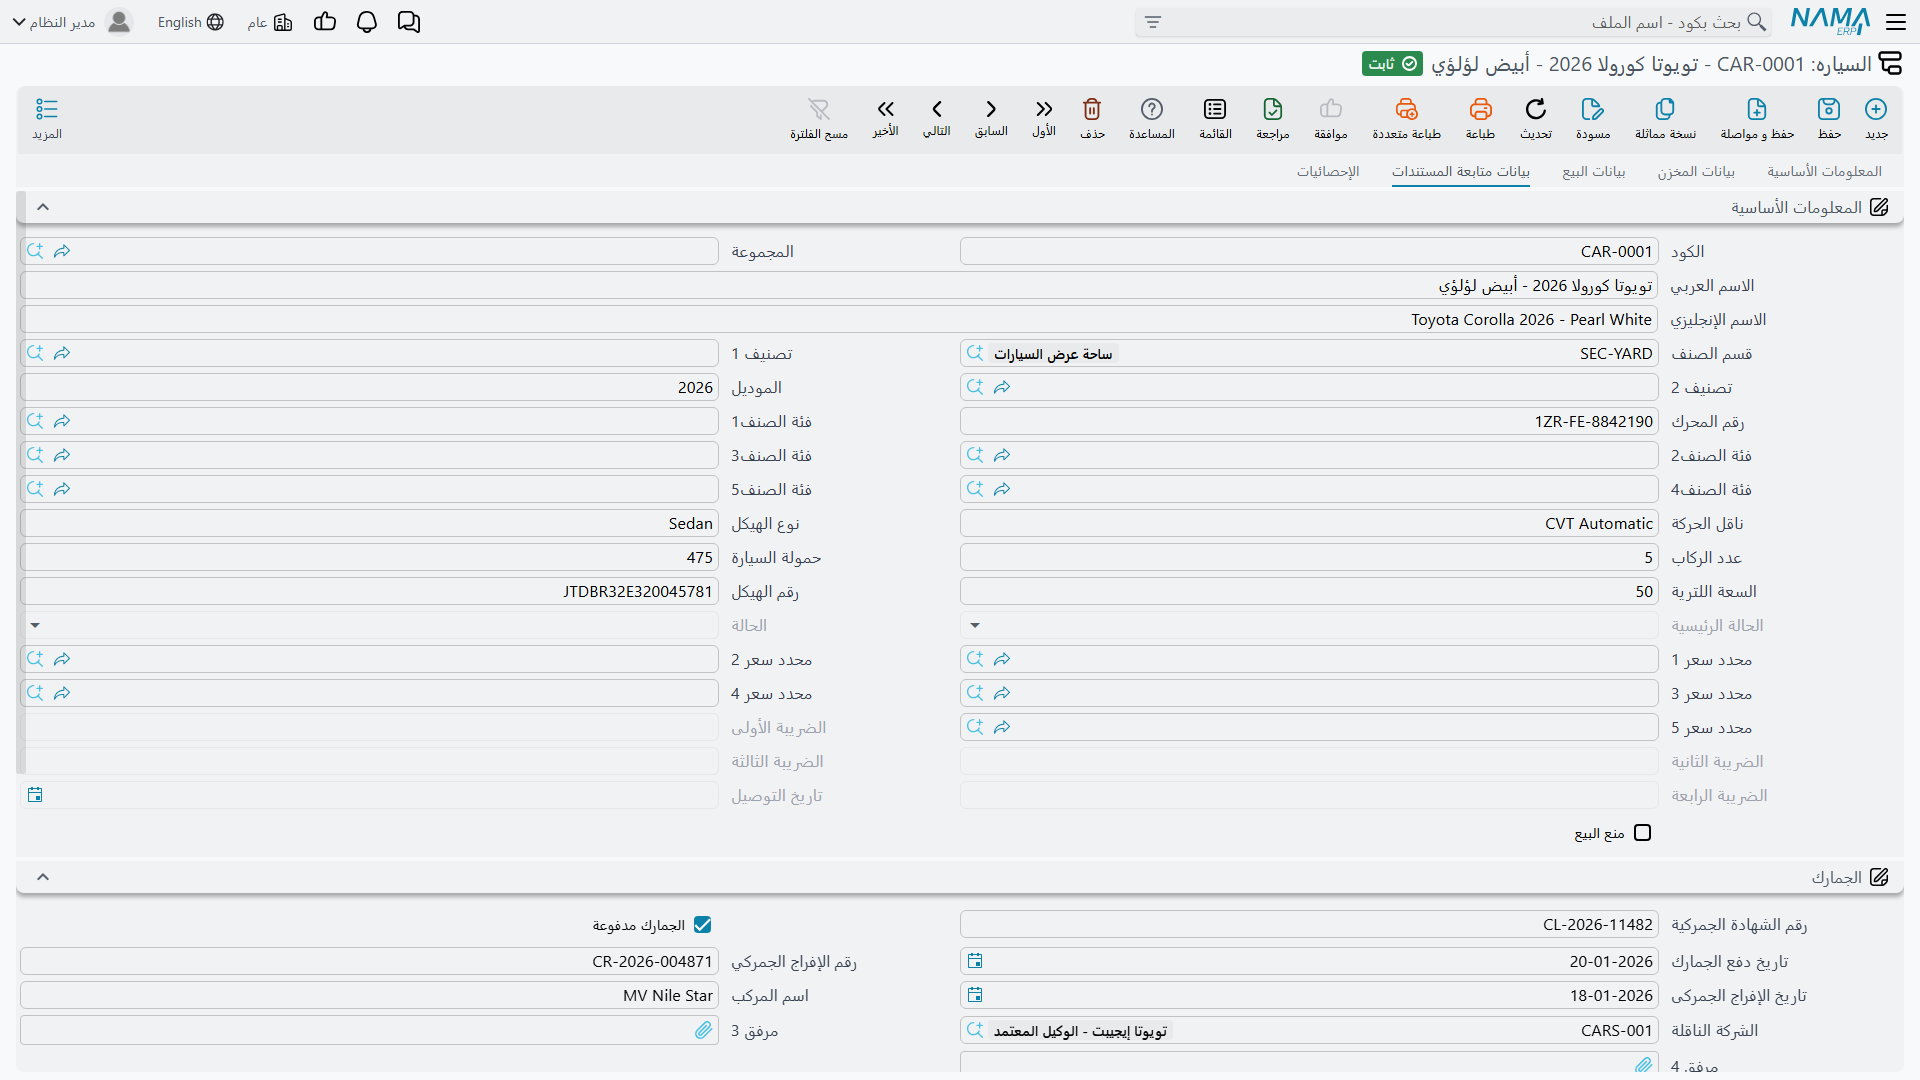This screenshot has height=1080, width=1920.
Task: Click حفظ و مواصله (Save and continue)
Action: pos(1757,109)
